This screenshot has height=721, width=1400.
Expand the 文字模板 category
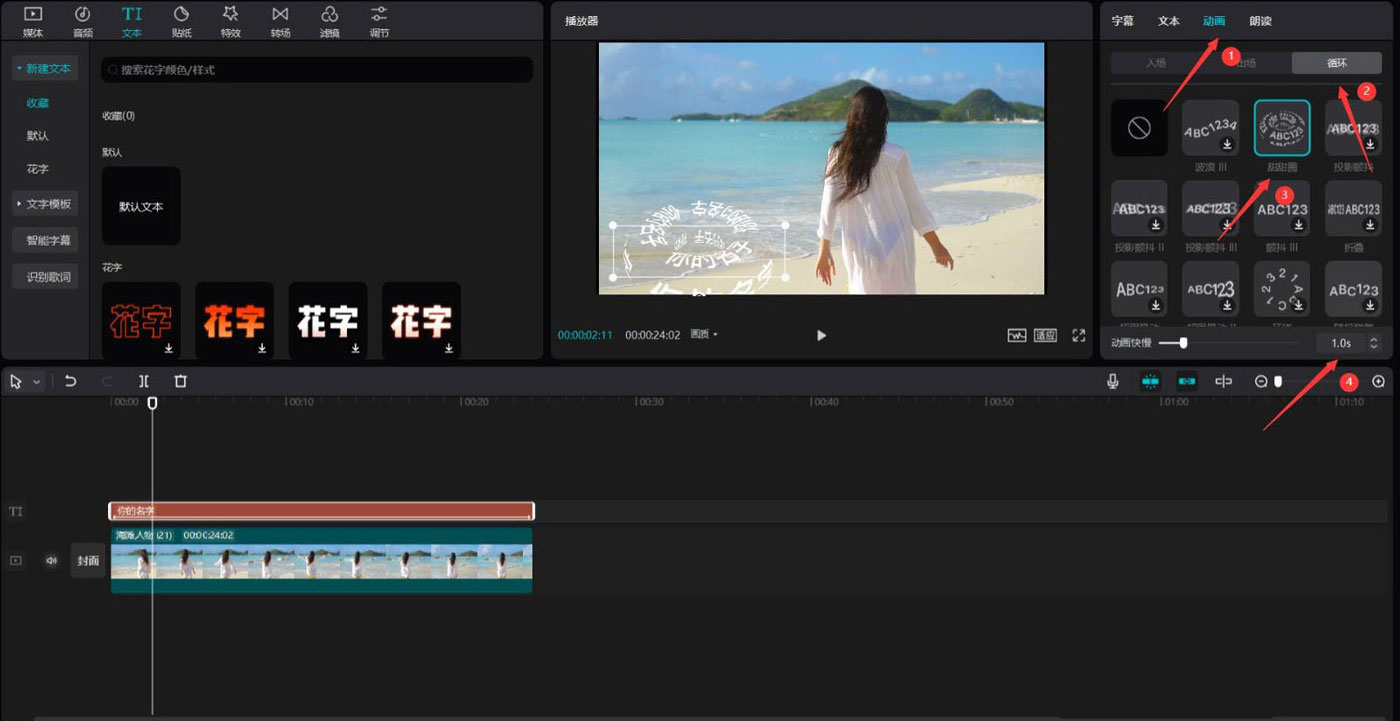pos(45,204)
